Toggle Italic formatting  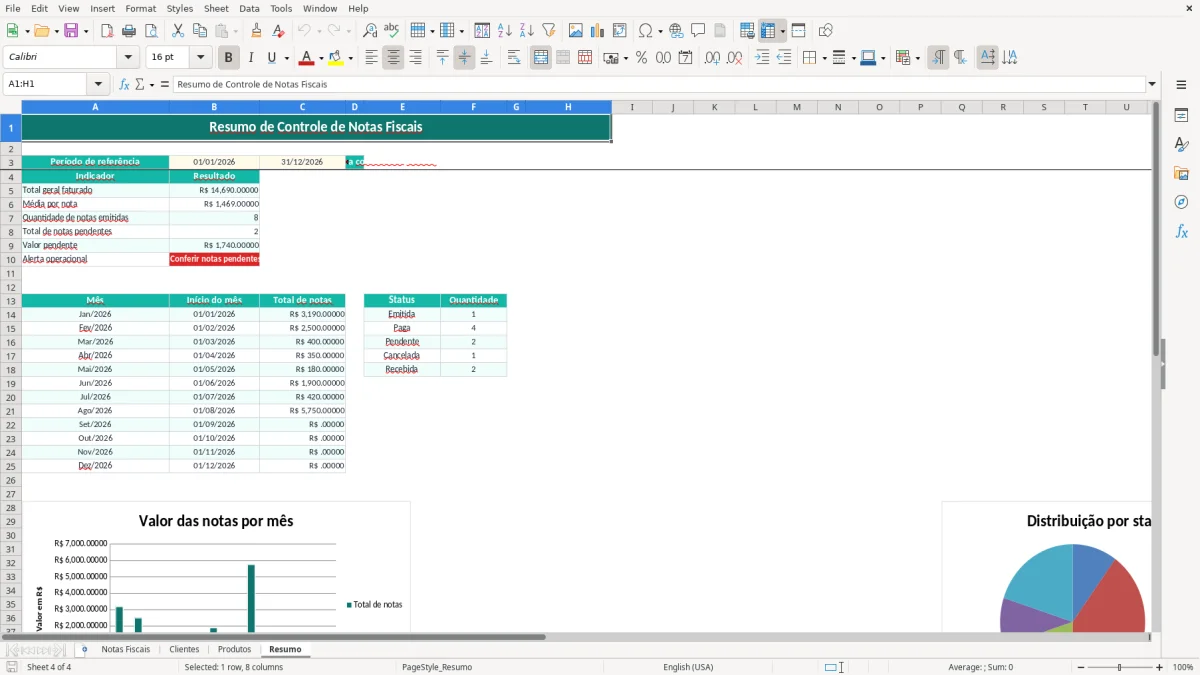tap(251, 58)
